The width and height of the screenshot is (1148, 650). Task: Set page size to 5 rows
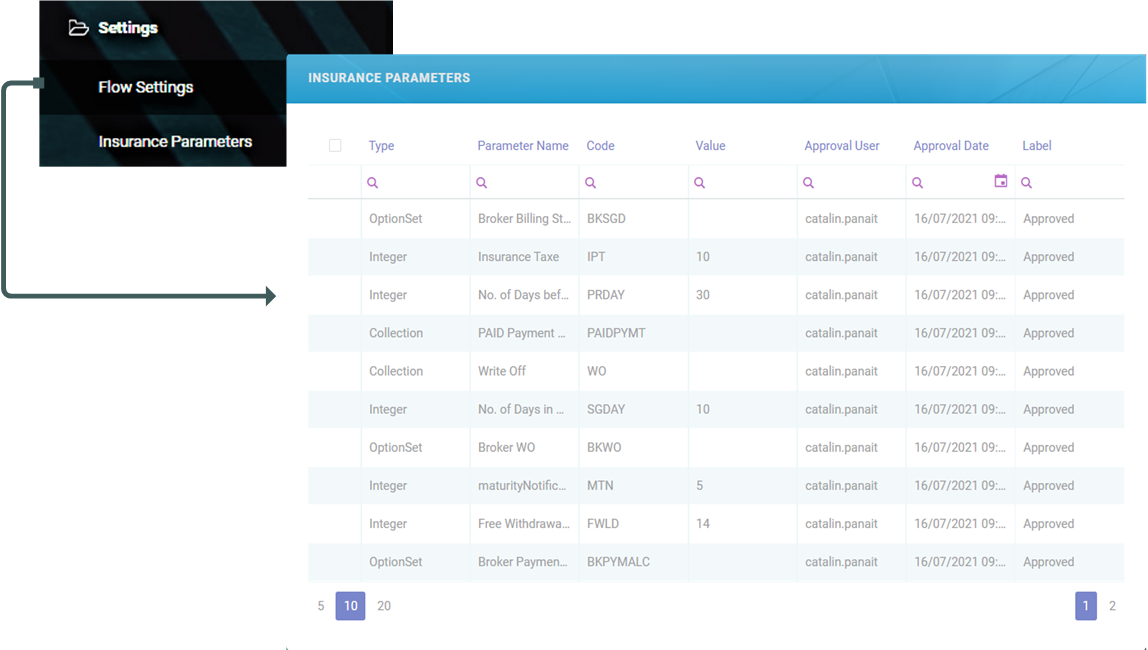point(321,606)
